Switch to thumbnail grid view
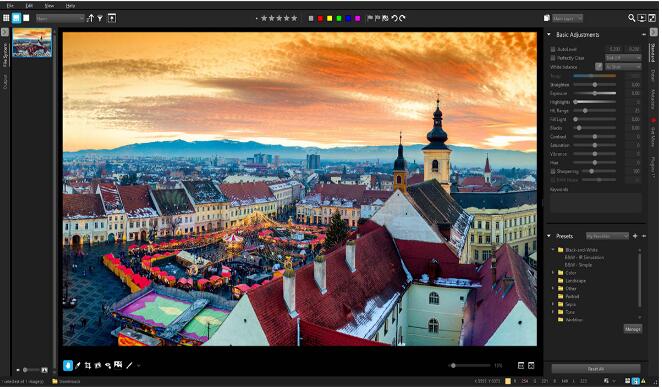 pyautogui.click(x=6, y=18)
